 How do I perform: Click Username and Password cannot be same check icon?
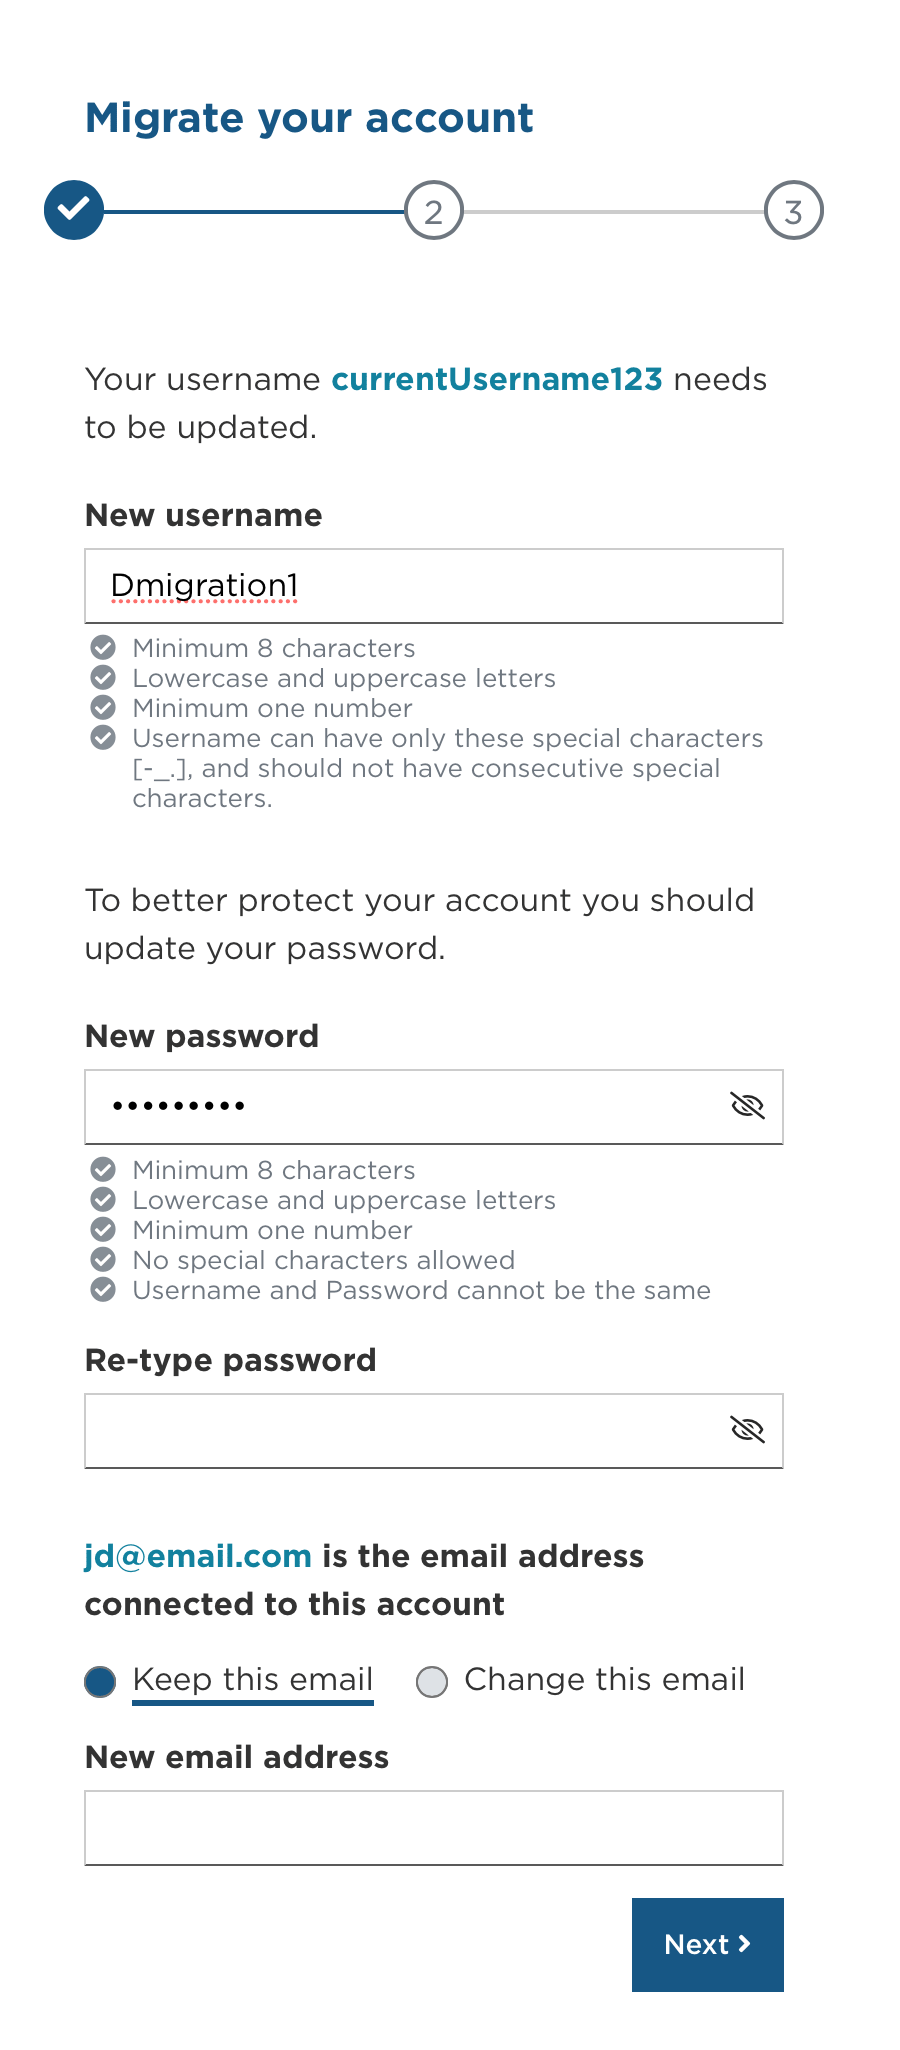[x=103, y=1289]
